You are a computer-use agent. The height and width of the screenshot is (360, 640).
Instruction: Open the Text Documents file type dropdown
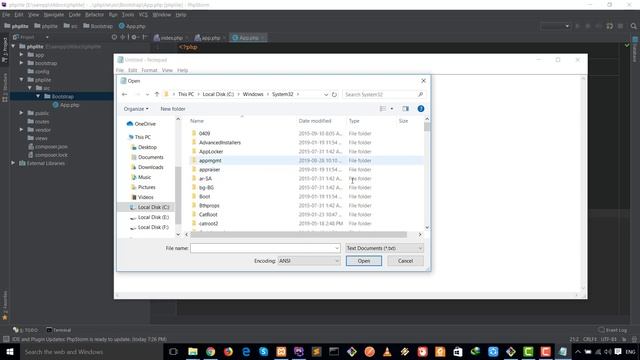pos(384,248)
